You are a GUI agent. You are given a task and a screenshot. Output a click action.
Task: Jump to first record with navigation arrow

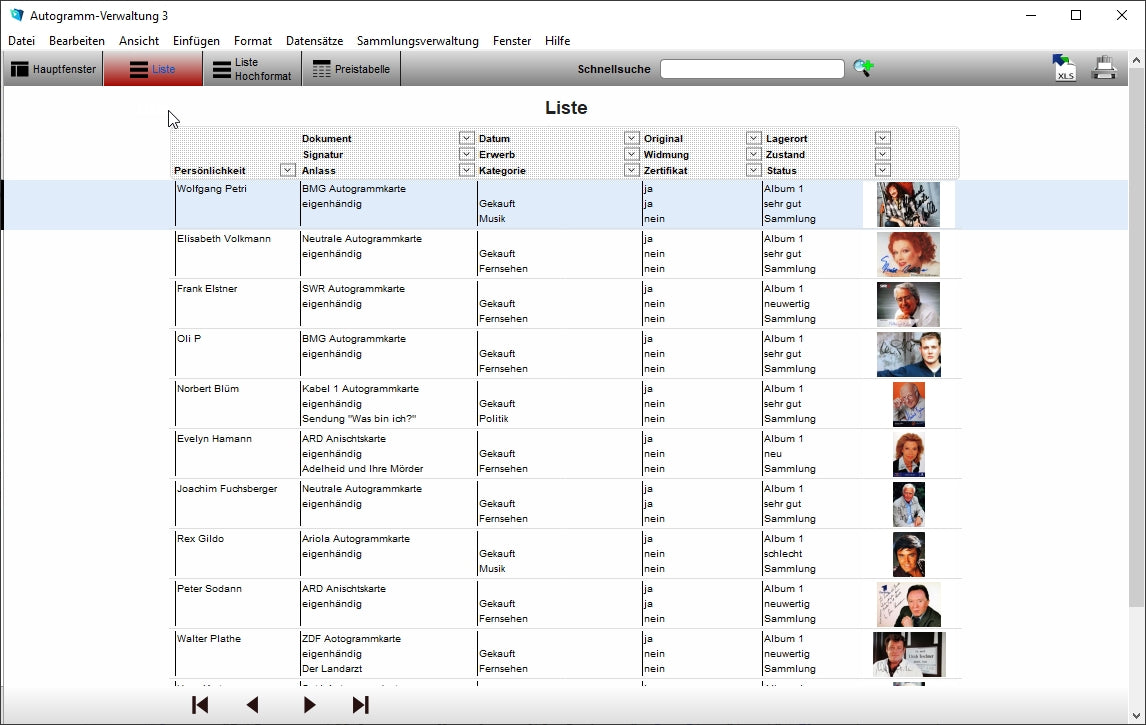tap(200, 705)
